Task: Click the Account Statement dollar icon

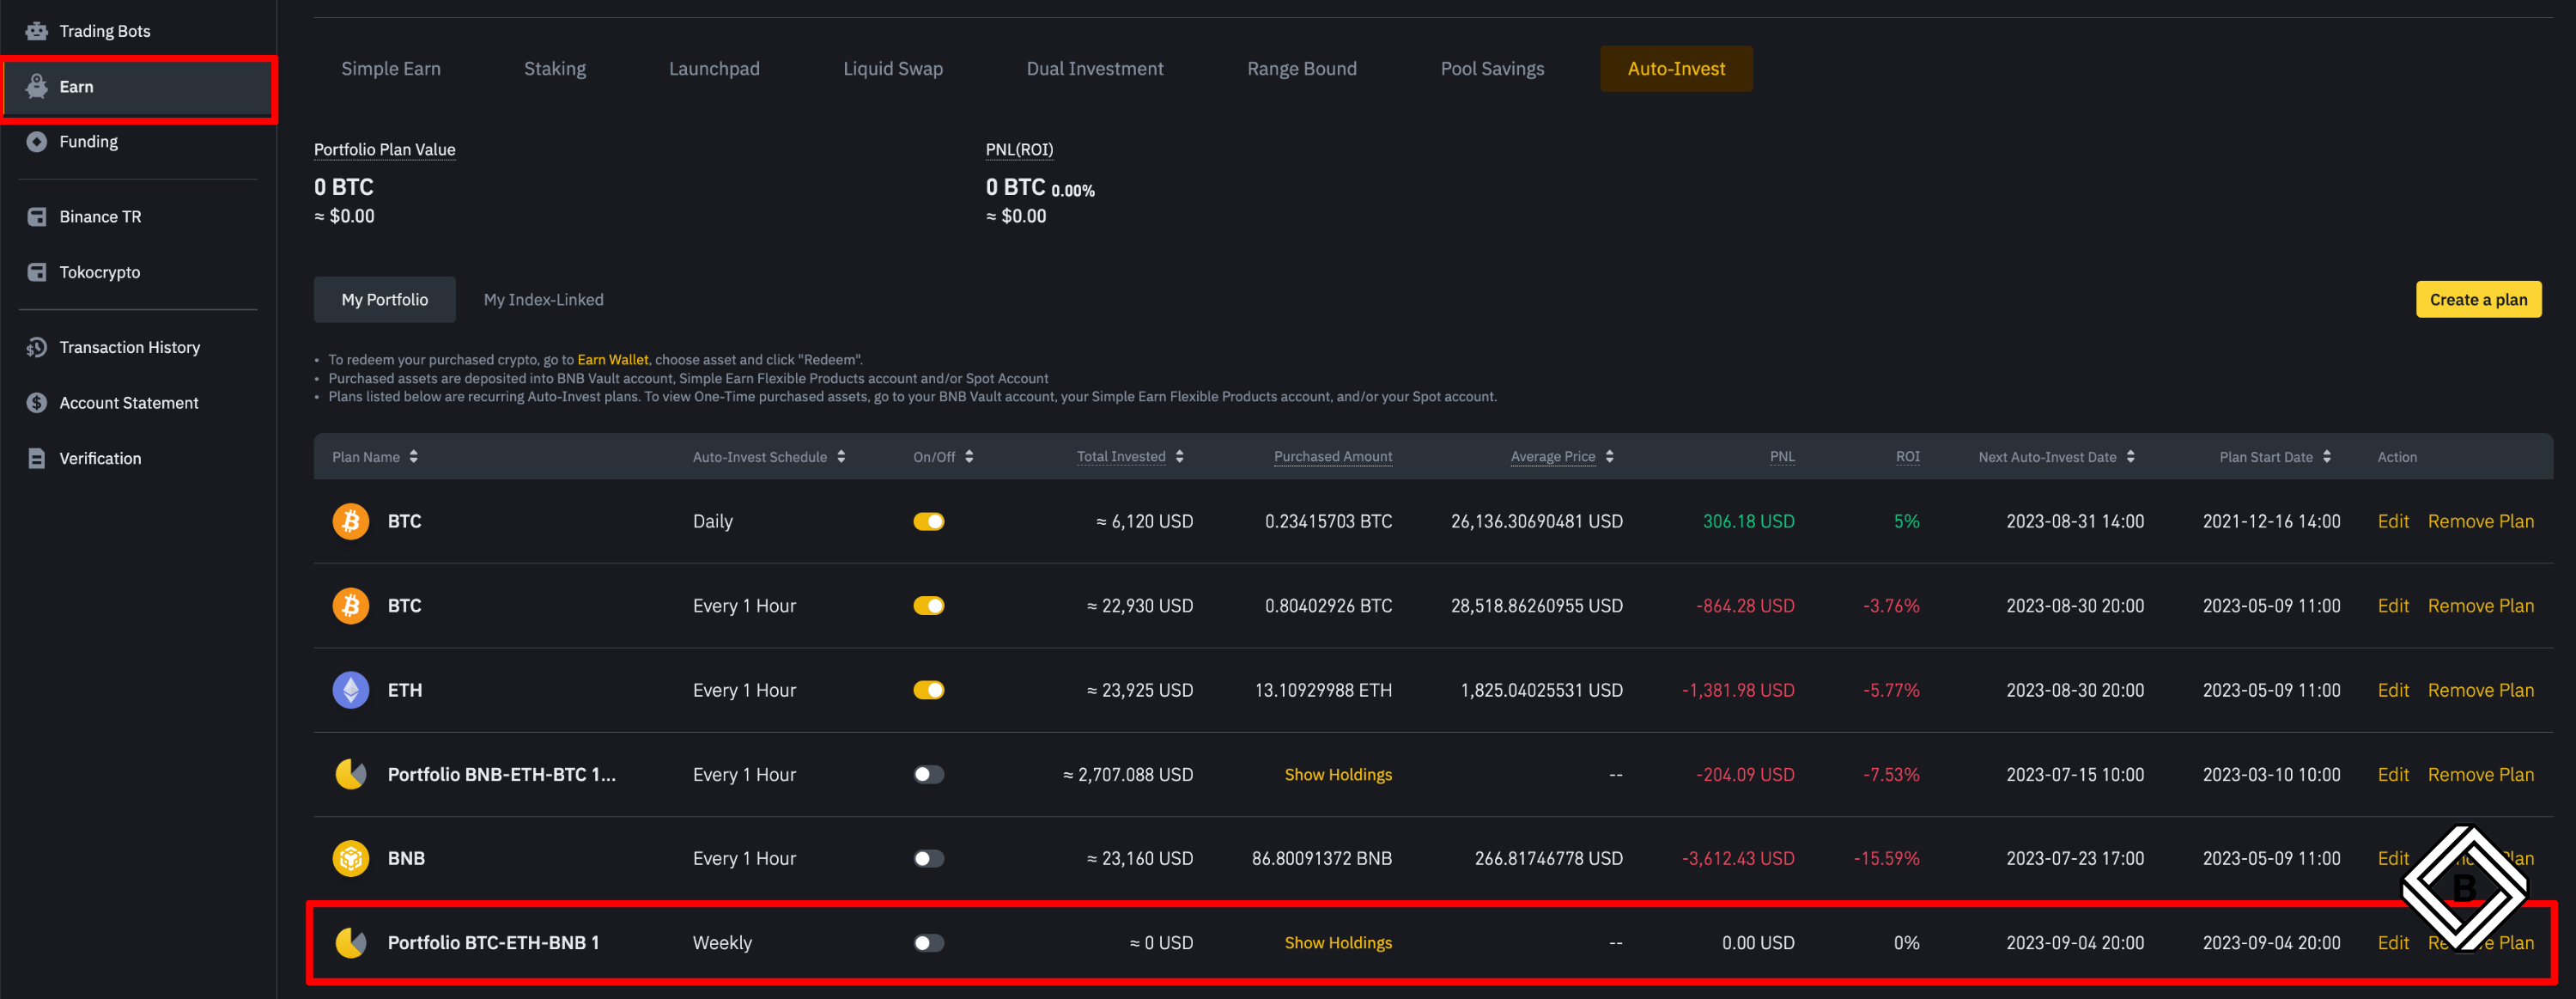Action: point(37,403)
